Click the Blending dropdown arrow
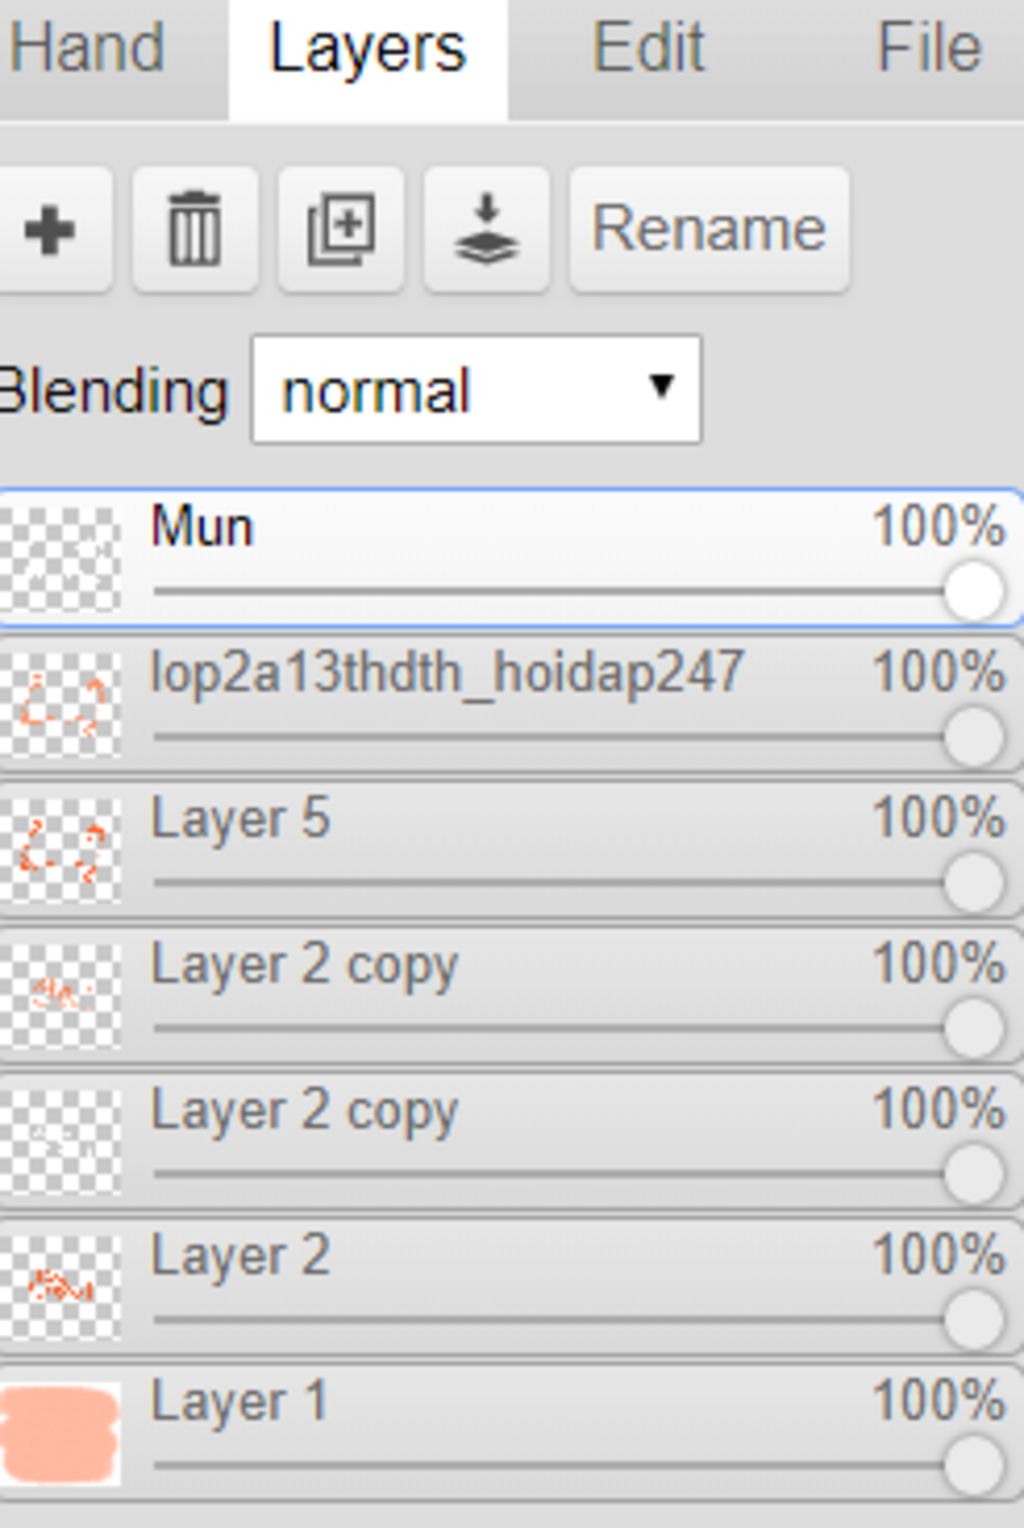 pyautogui.click(x=660, y=386)
